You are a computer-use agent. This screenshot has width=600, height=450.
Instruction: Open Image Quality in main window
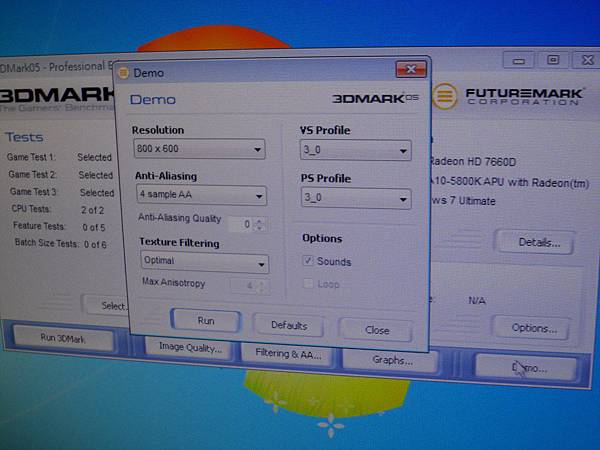coord(190,347)
